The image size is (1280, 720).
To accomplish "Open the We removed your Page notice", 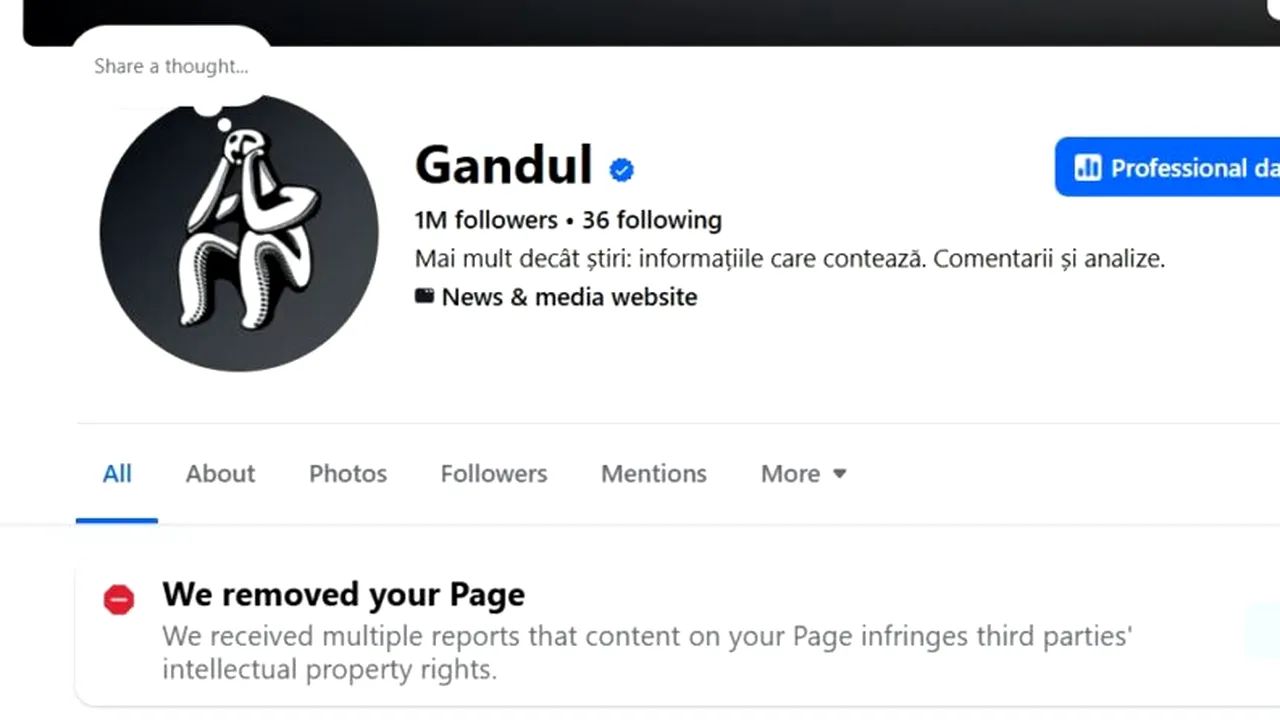I will (343, 595).
